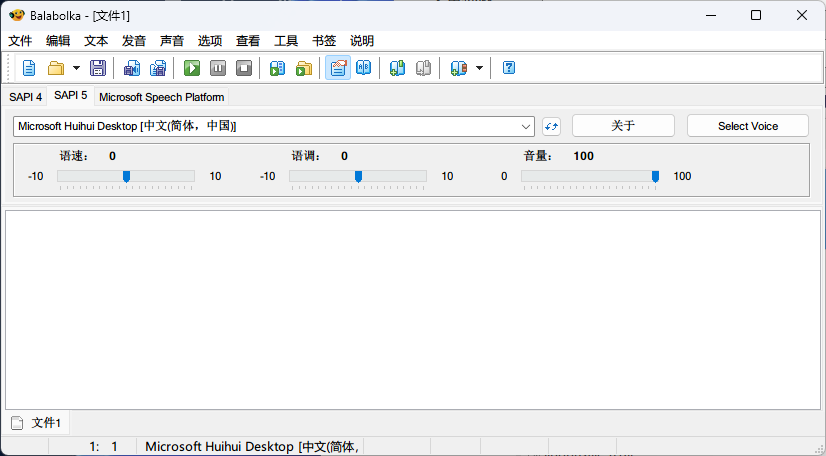Open the 发音 menu
The width and height of the screenshot is (826, 456).
pyautogui.click(x=134, y=41)
